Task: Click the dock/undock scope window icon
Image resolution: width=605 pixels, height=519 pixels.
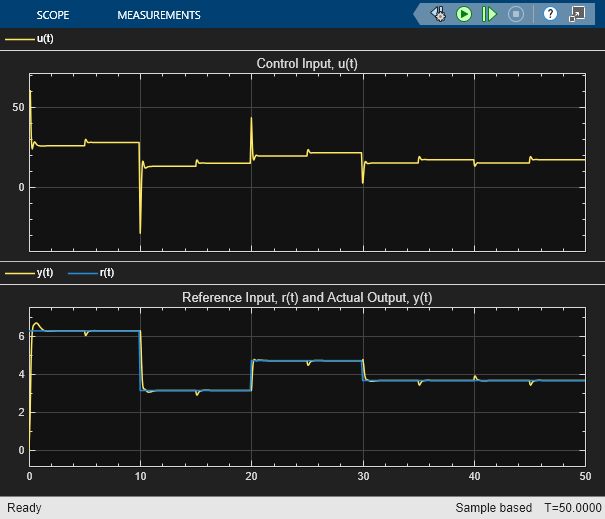Action: 577,14
